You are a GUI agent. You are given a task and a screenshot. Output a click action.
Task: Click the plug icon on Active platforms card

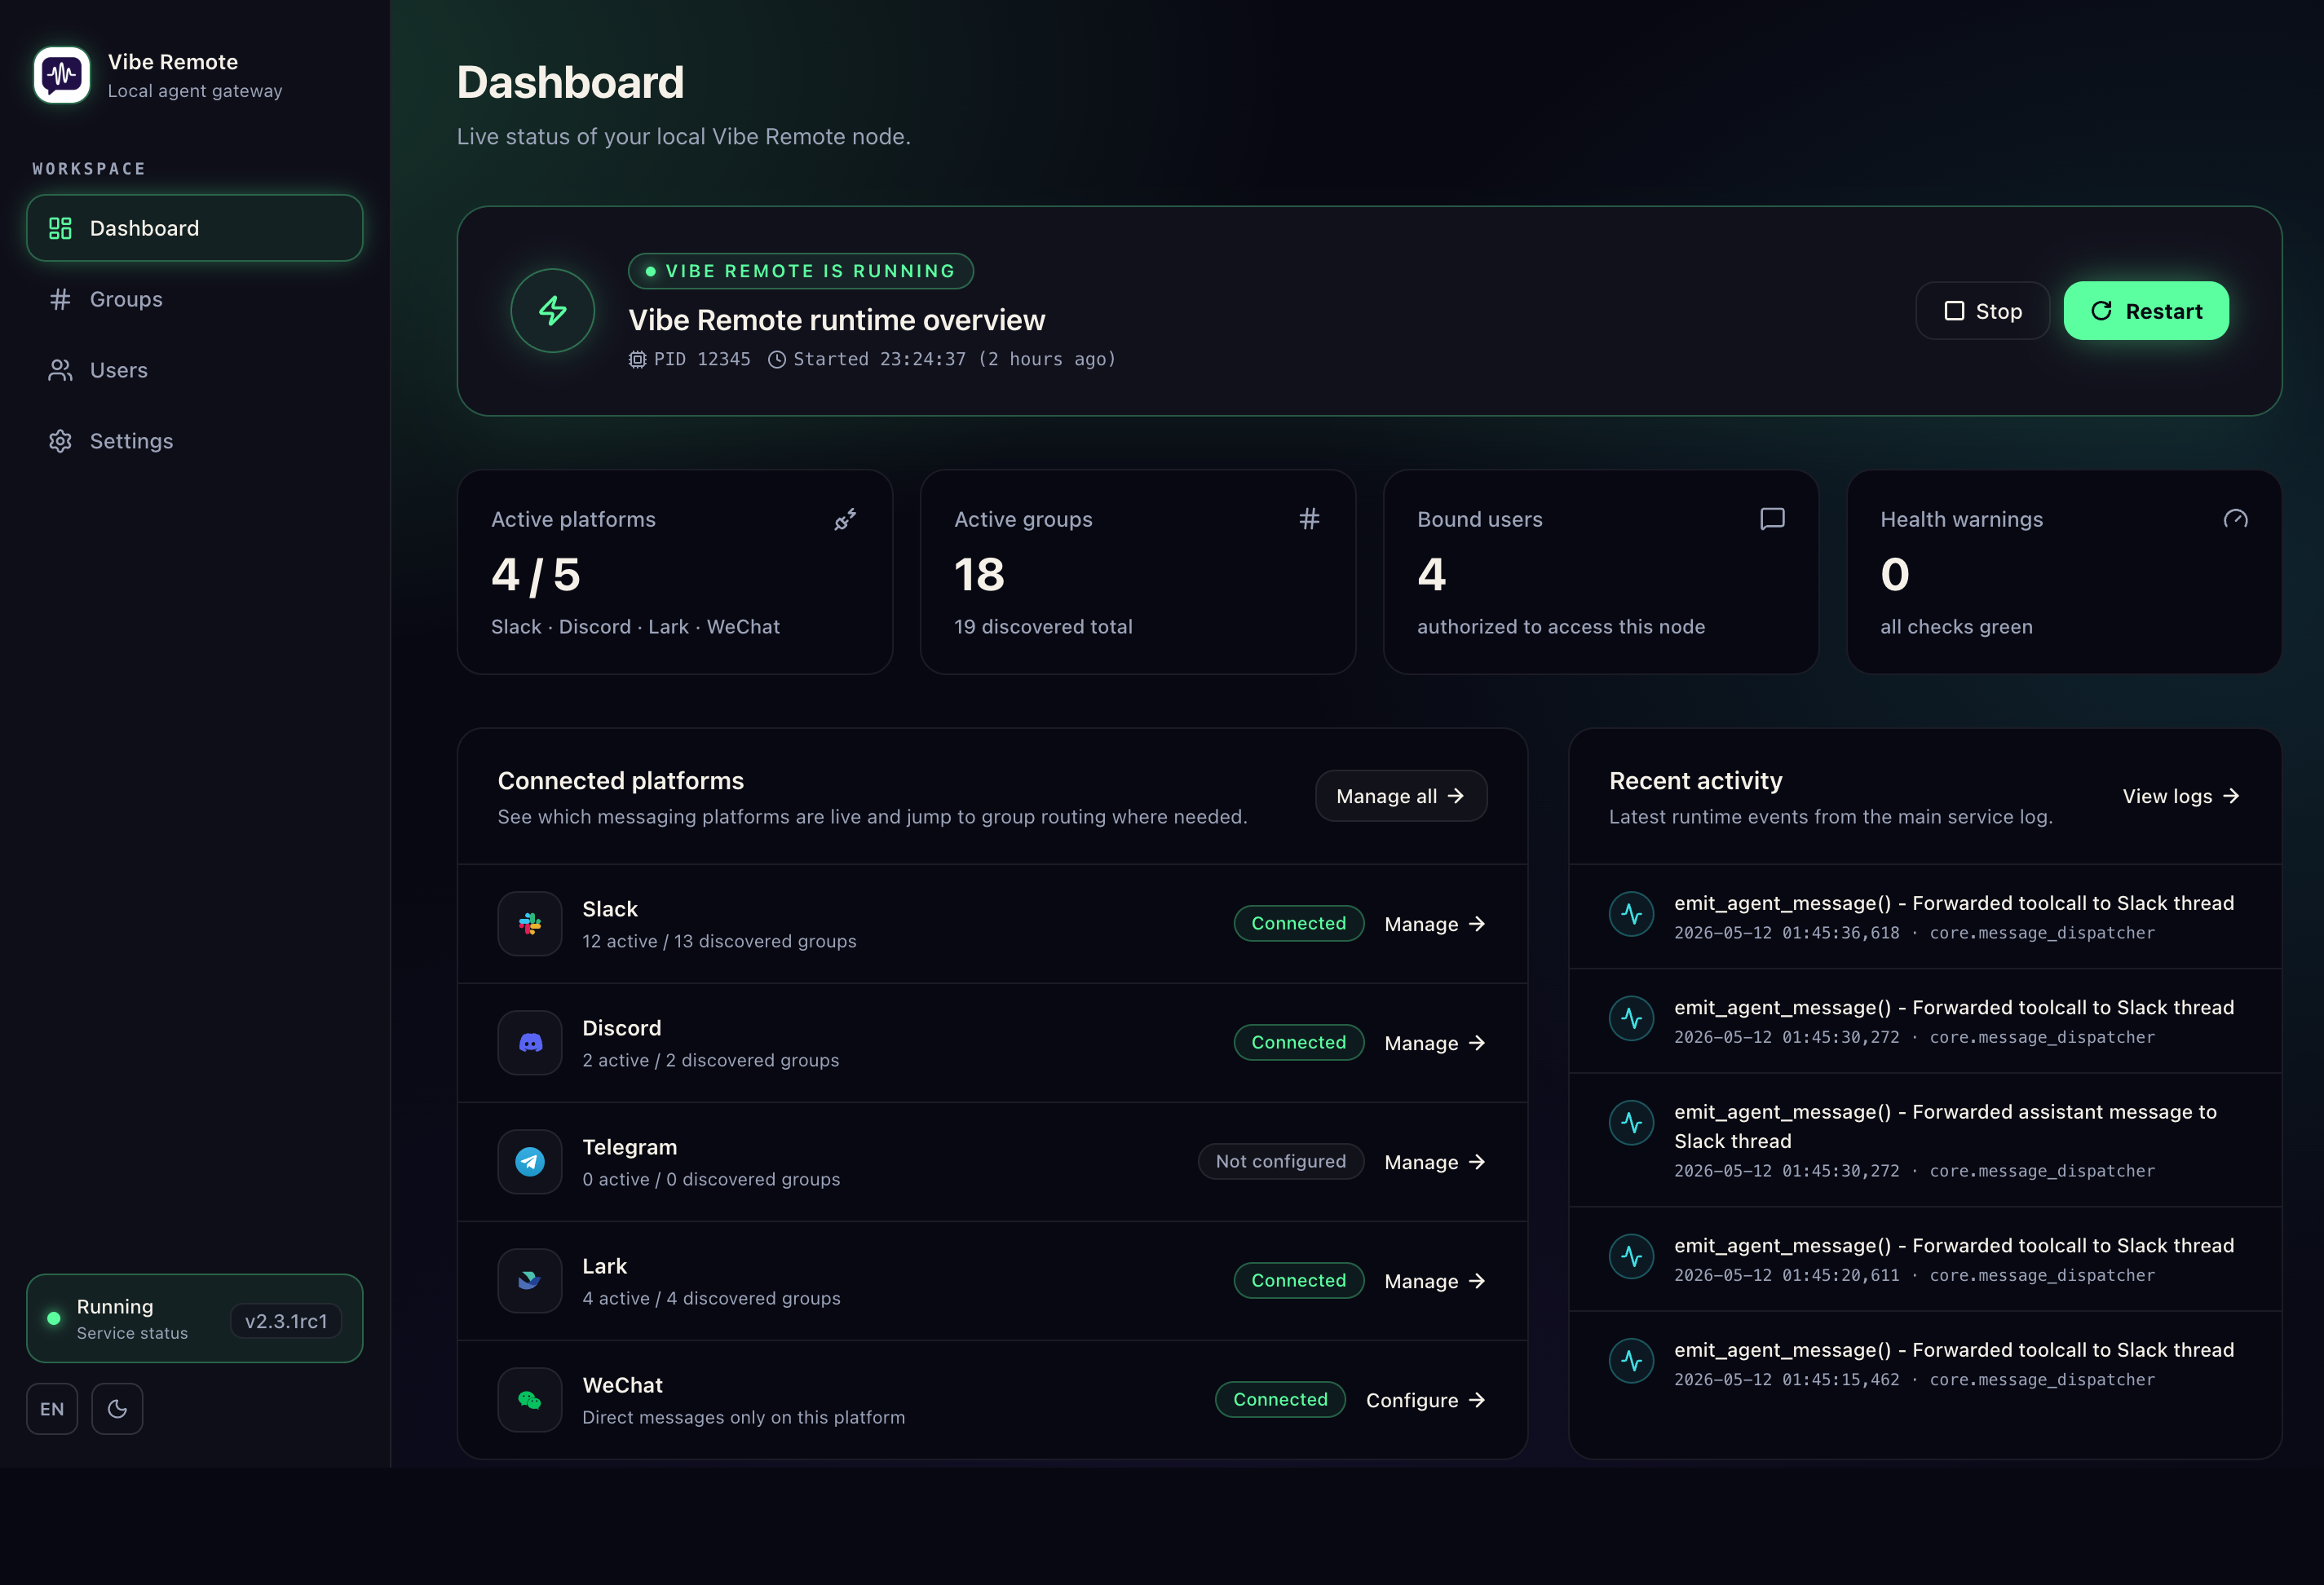846,519
